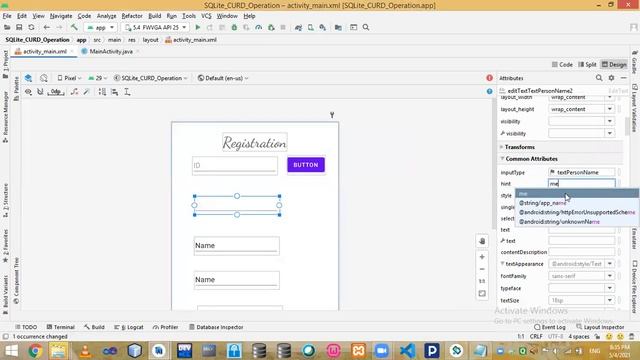
Task: Click the Debug app bug icon
Action: [234, 27]
